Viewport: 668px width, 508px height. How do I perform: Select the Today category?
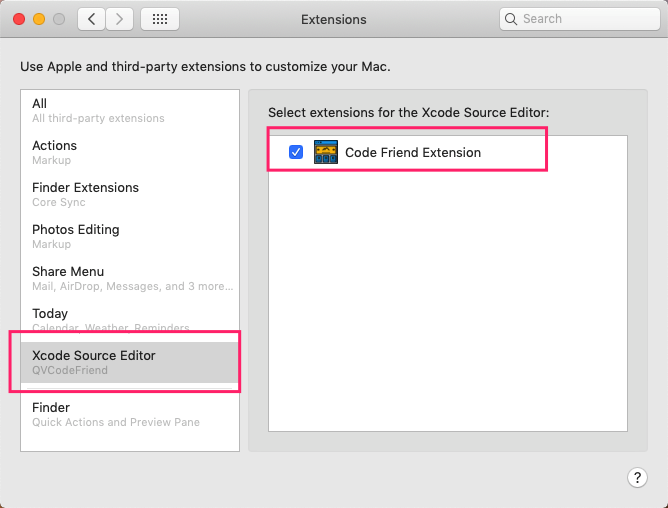click(130, 320)
